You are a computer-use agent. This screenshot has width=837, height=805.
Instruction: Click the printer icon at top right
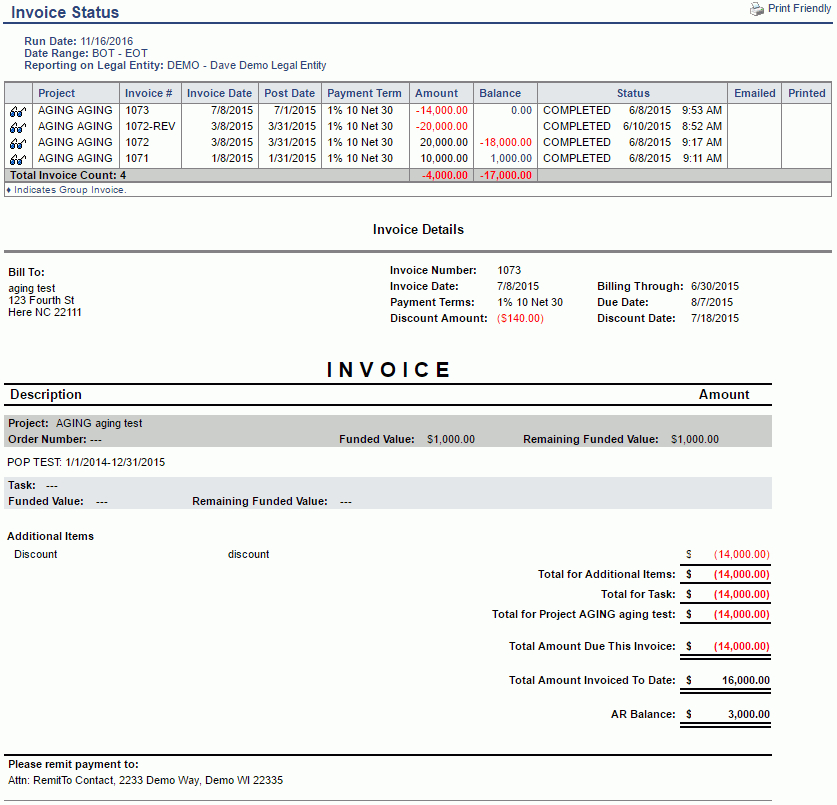tap(757, 9)
